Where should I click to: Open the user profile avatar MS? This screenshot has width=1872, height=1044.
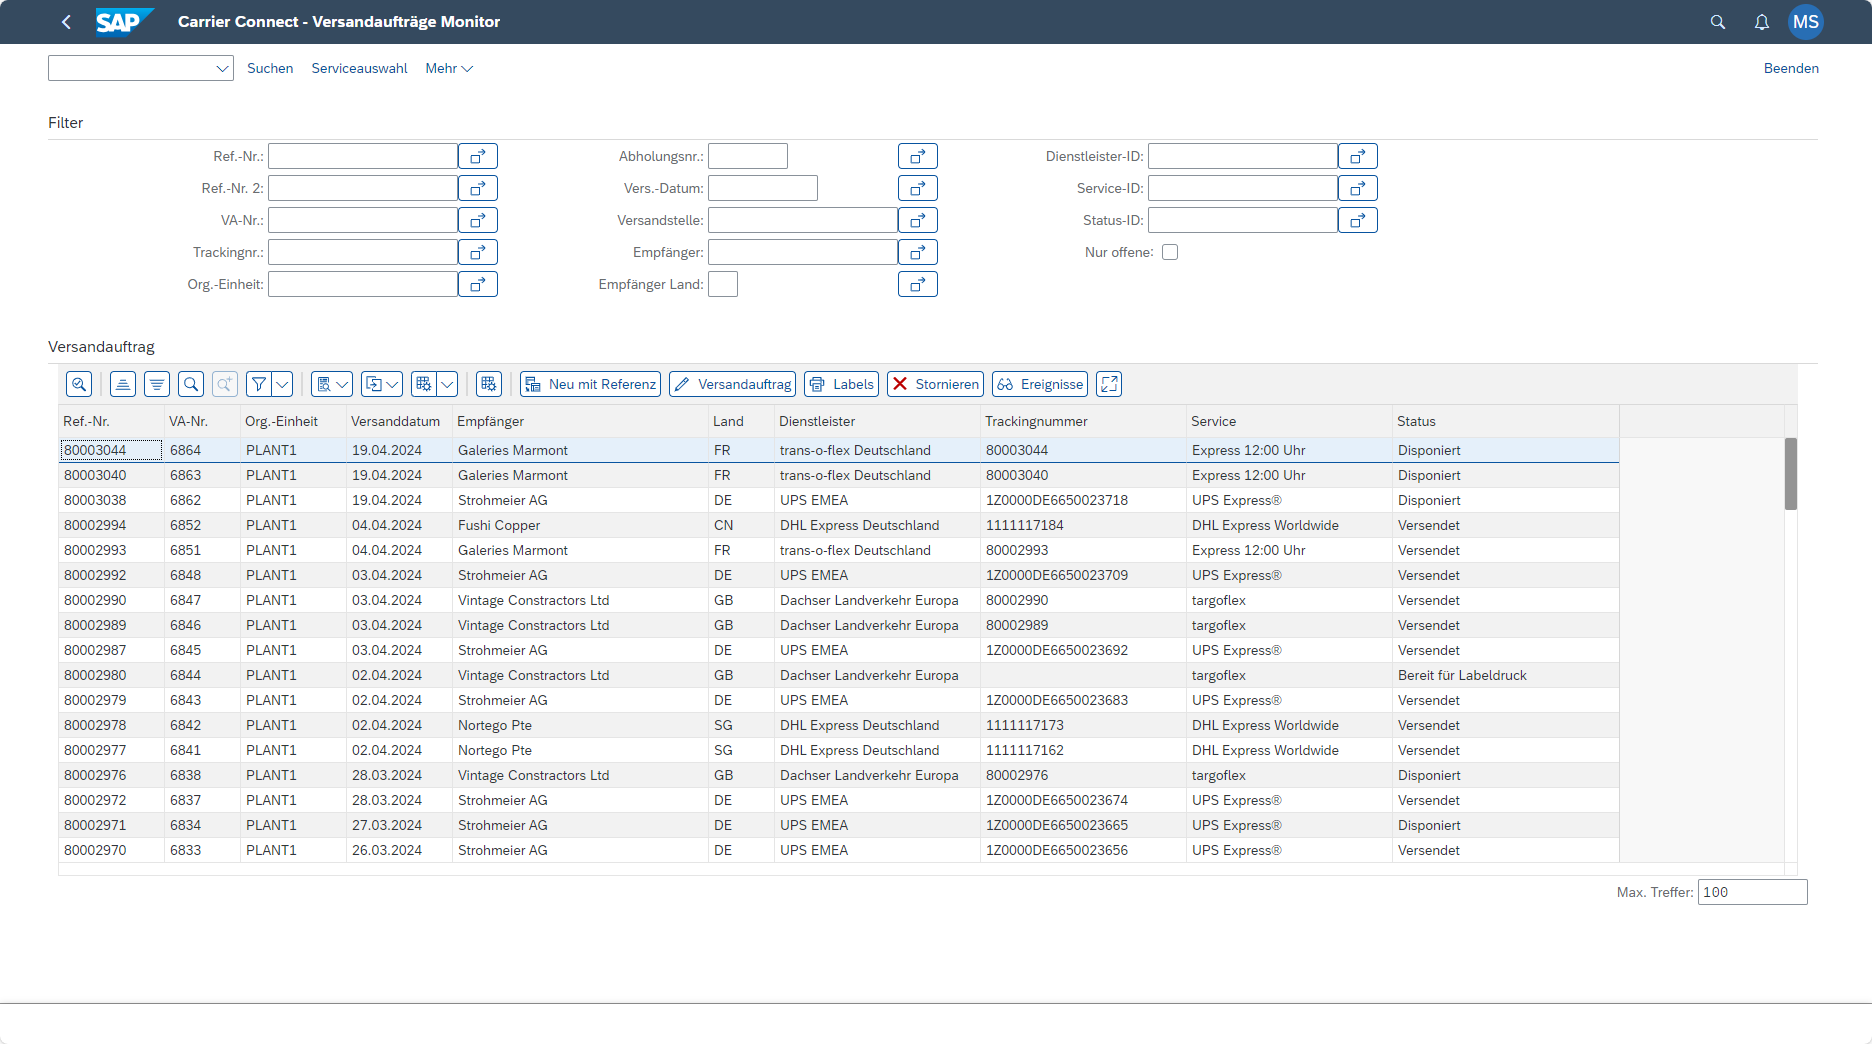(x=1806, y=21)
